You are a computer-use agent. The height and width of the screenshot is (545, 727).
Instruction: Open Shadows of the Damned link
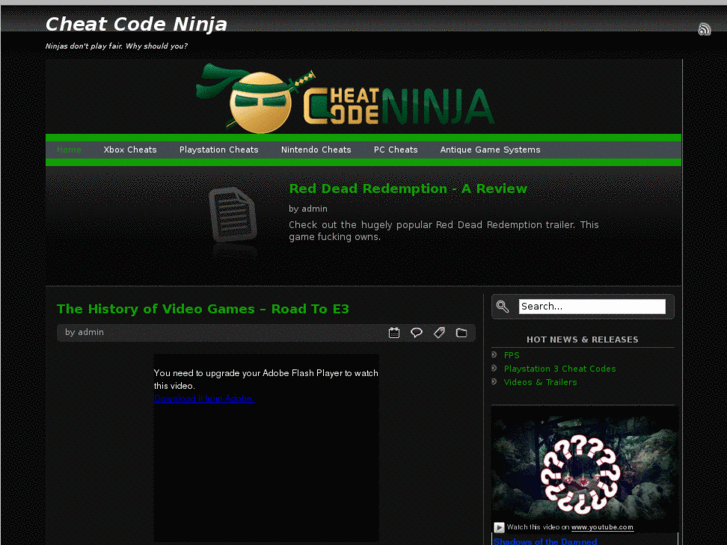[545, 541]
